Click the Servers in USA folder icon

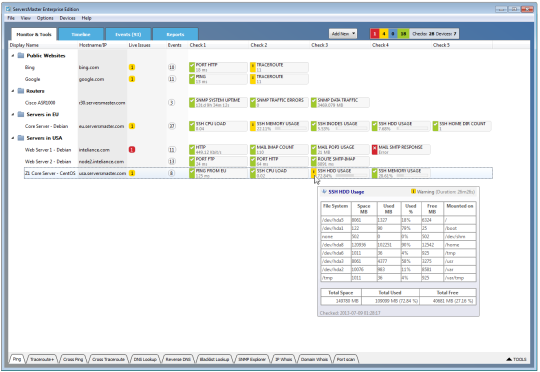(x=21, y=138)
